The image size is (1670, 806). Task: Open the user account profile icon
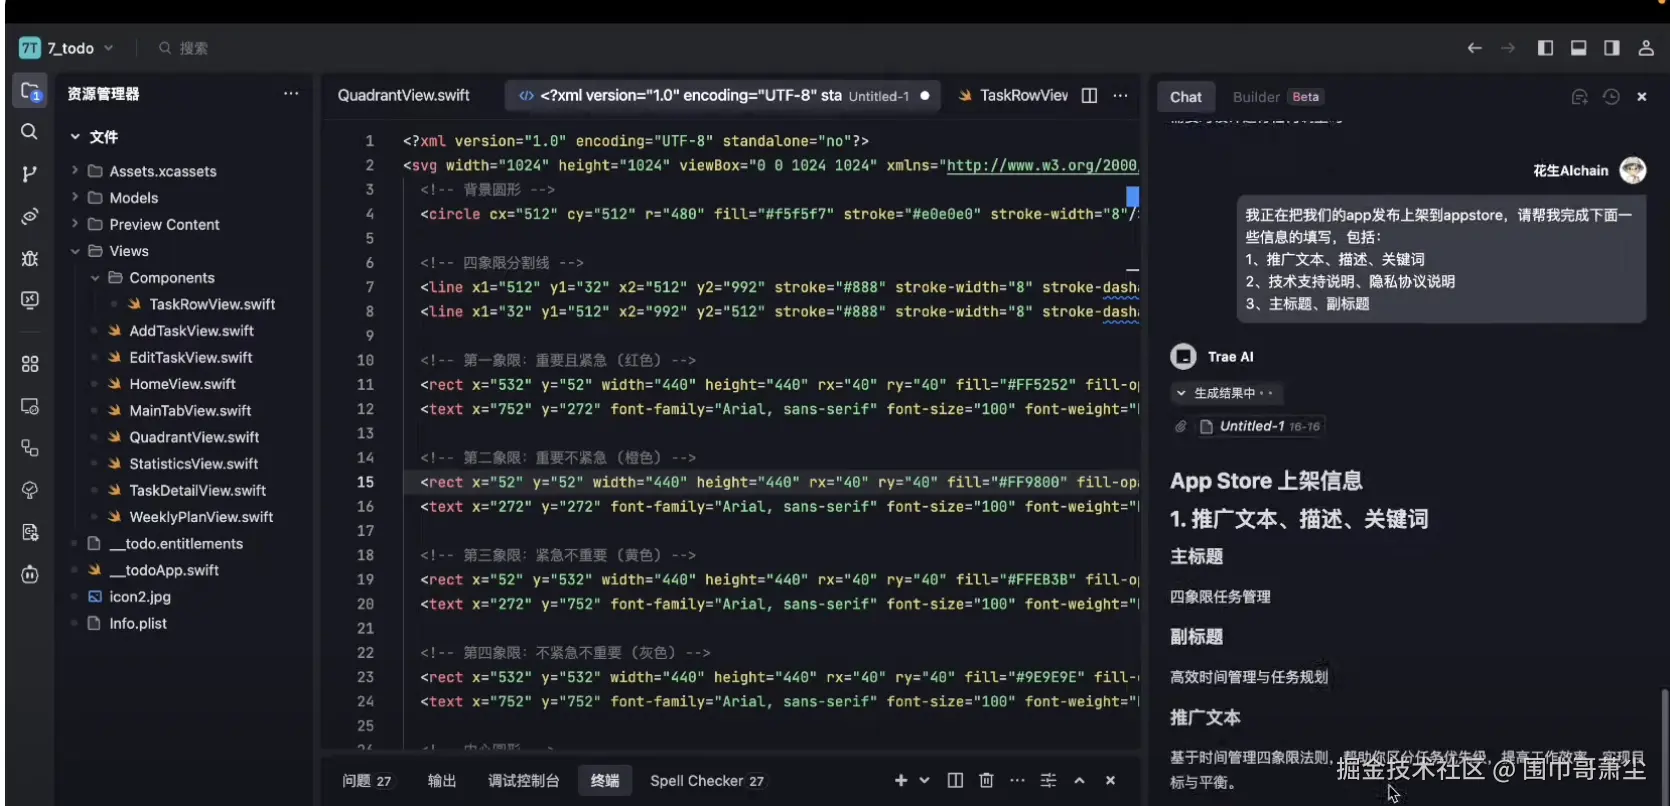1646,48
